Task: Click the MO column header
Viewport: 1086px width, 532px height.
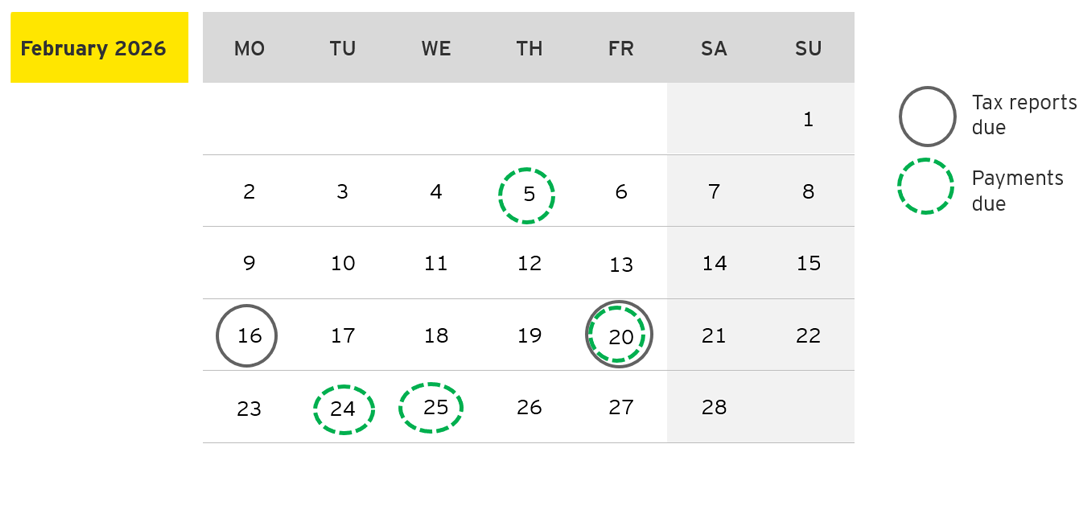Action: coord(249,49)
